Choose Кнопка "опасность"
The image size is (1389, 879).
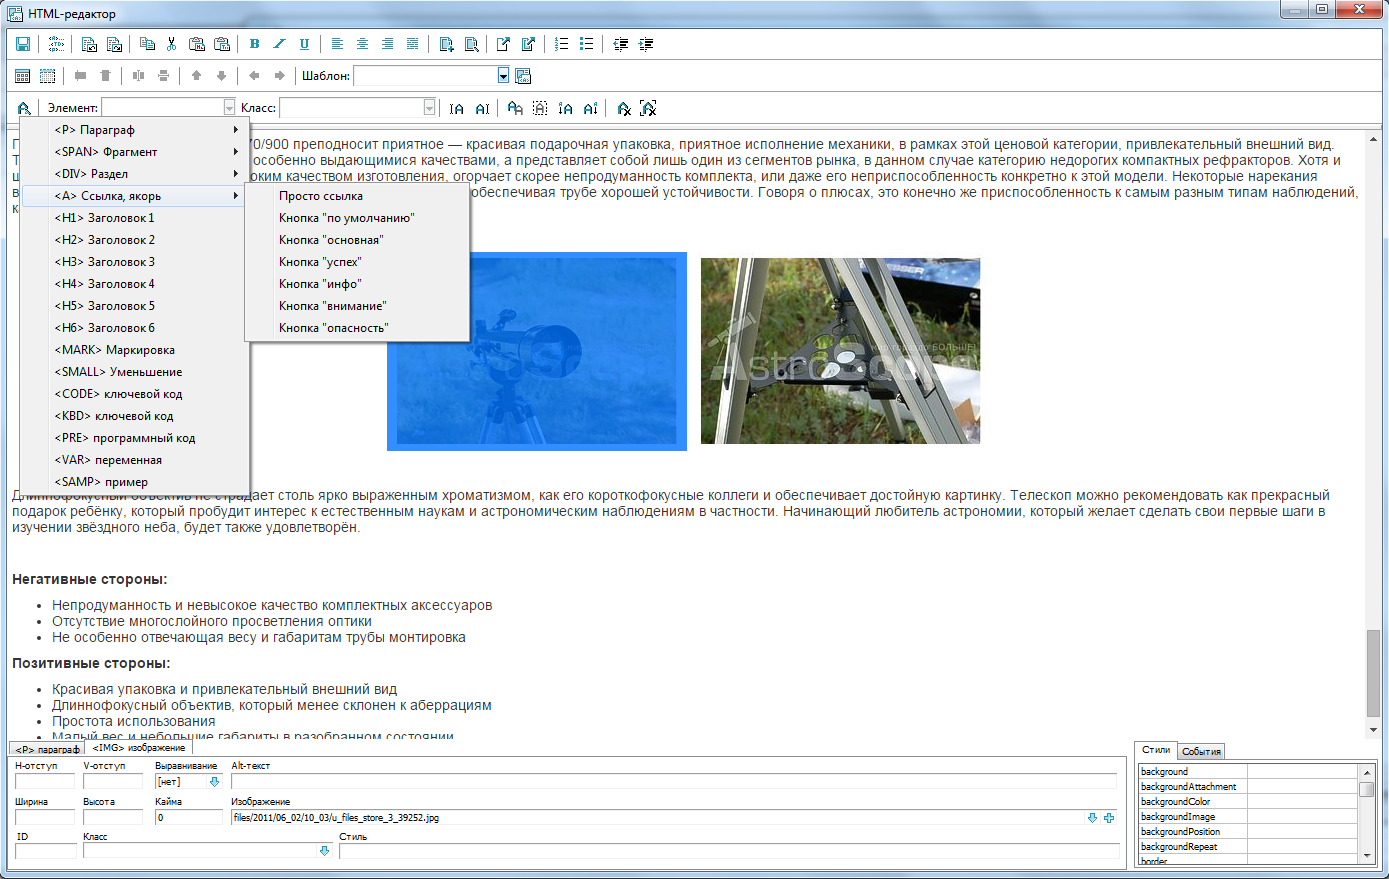click(358, 328)
